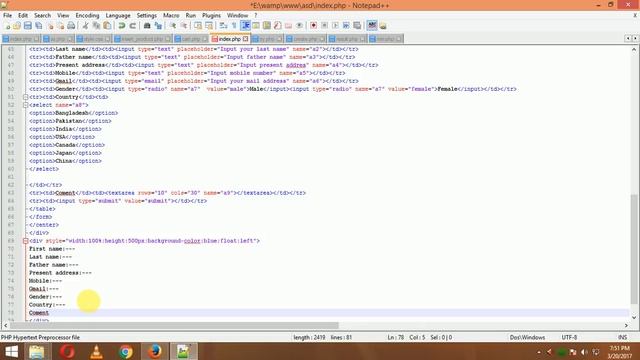
Task: Zoom out using the toolbar magnifier icon
Action: 184,26
